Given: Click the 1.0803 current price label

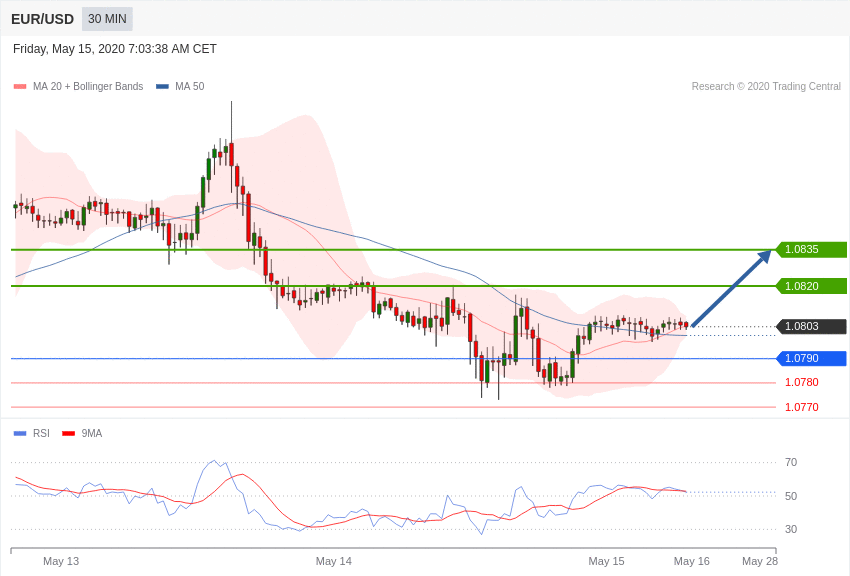Looking at the screenshot, I should (x=812, y=326).
